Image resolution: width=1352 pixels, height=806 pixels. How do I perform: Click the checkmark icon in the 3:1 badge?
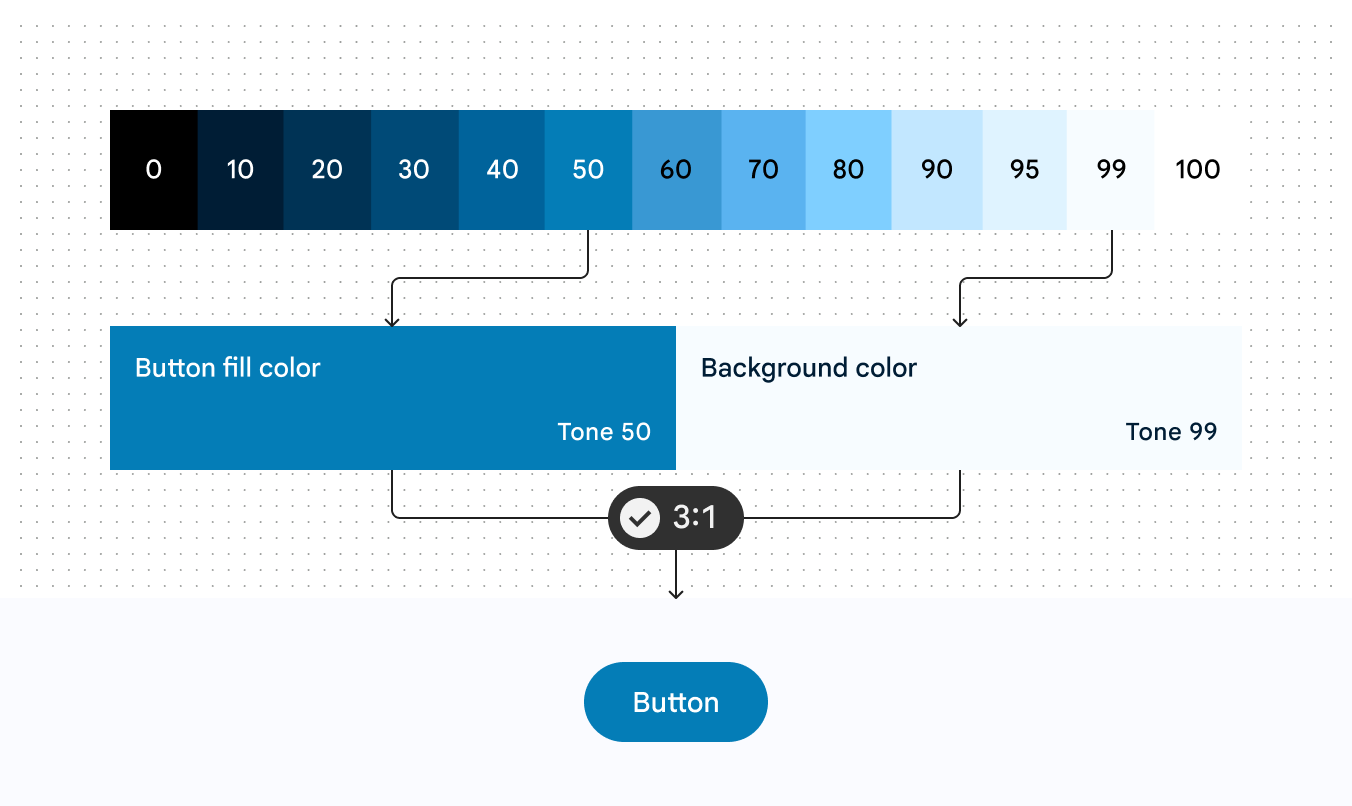coord(640,518)
